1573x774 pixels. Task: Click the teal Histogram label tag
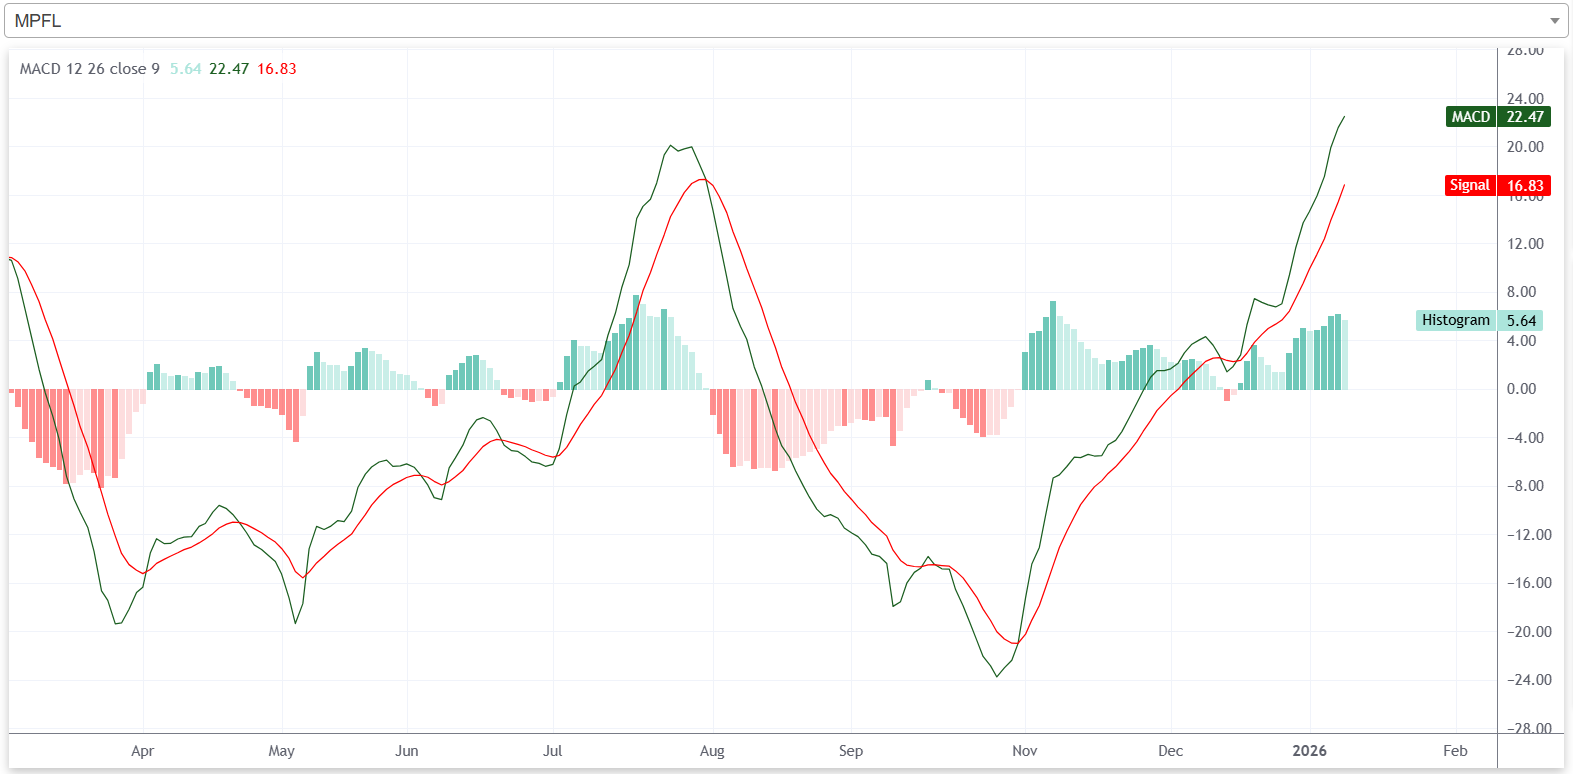tap(1455, 320)
